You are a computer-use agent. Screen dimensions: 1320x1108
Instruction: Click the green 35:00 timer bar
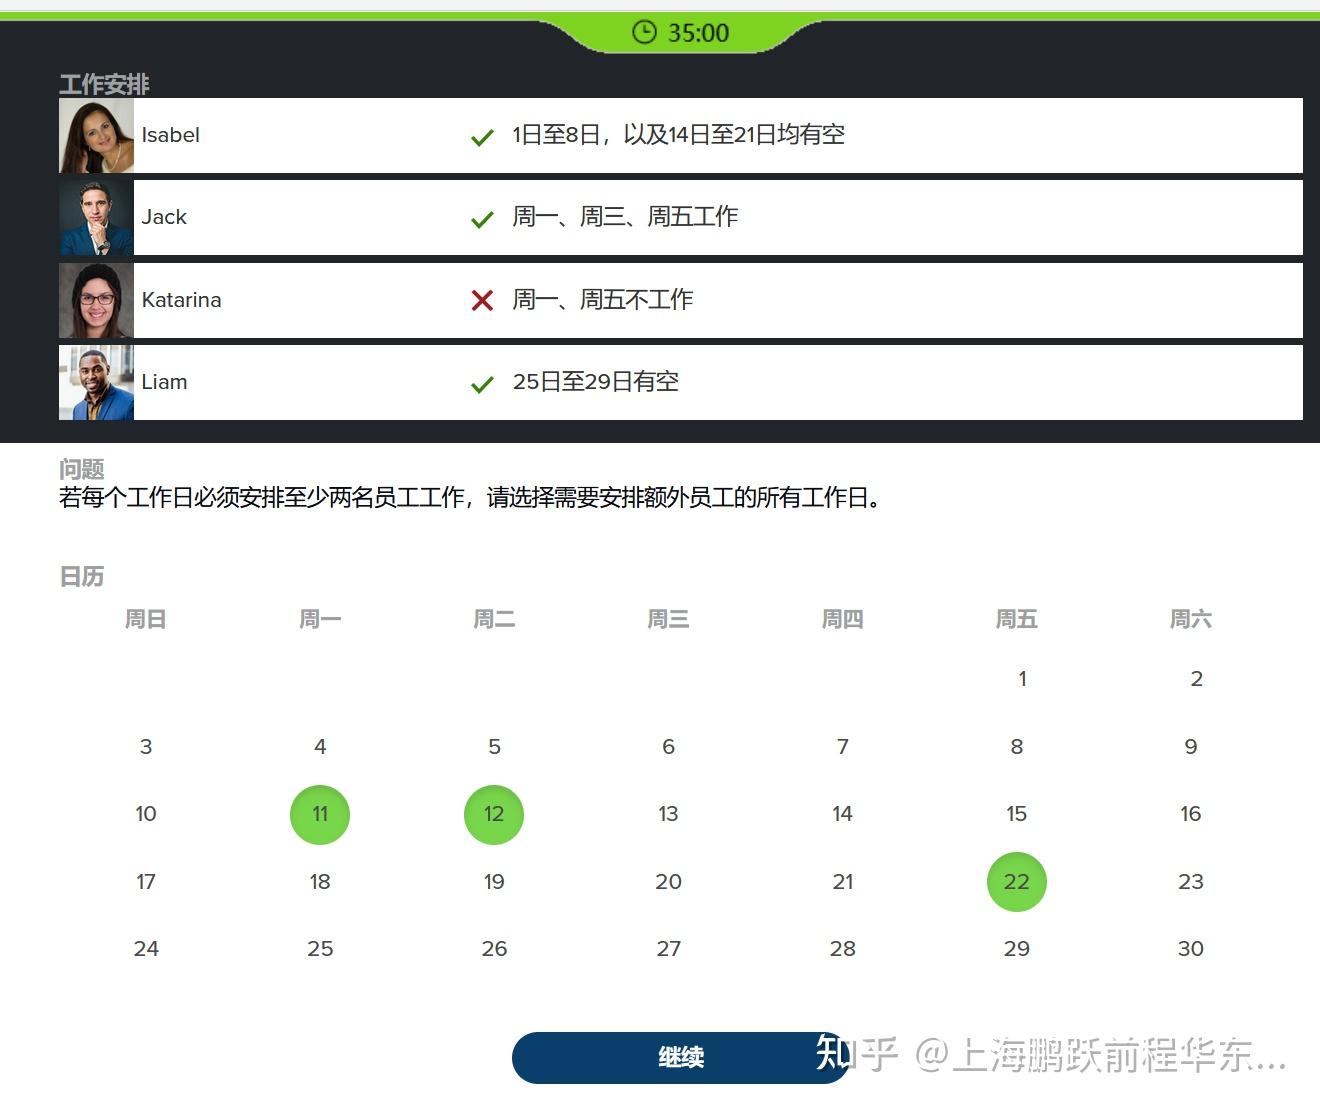(681, 32)
